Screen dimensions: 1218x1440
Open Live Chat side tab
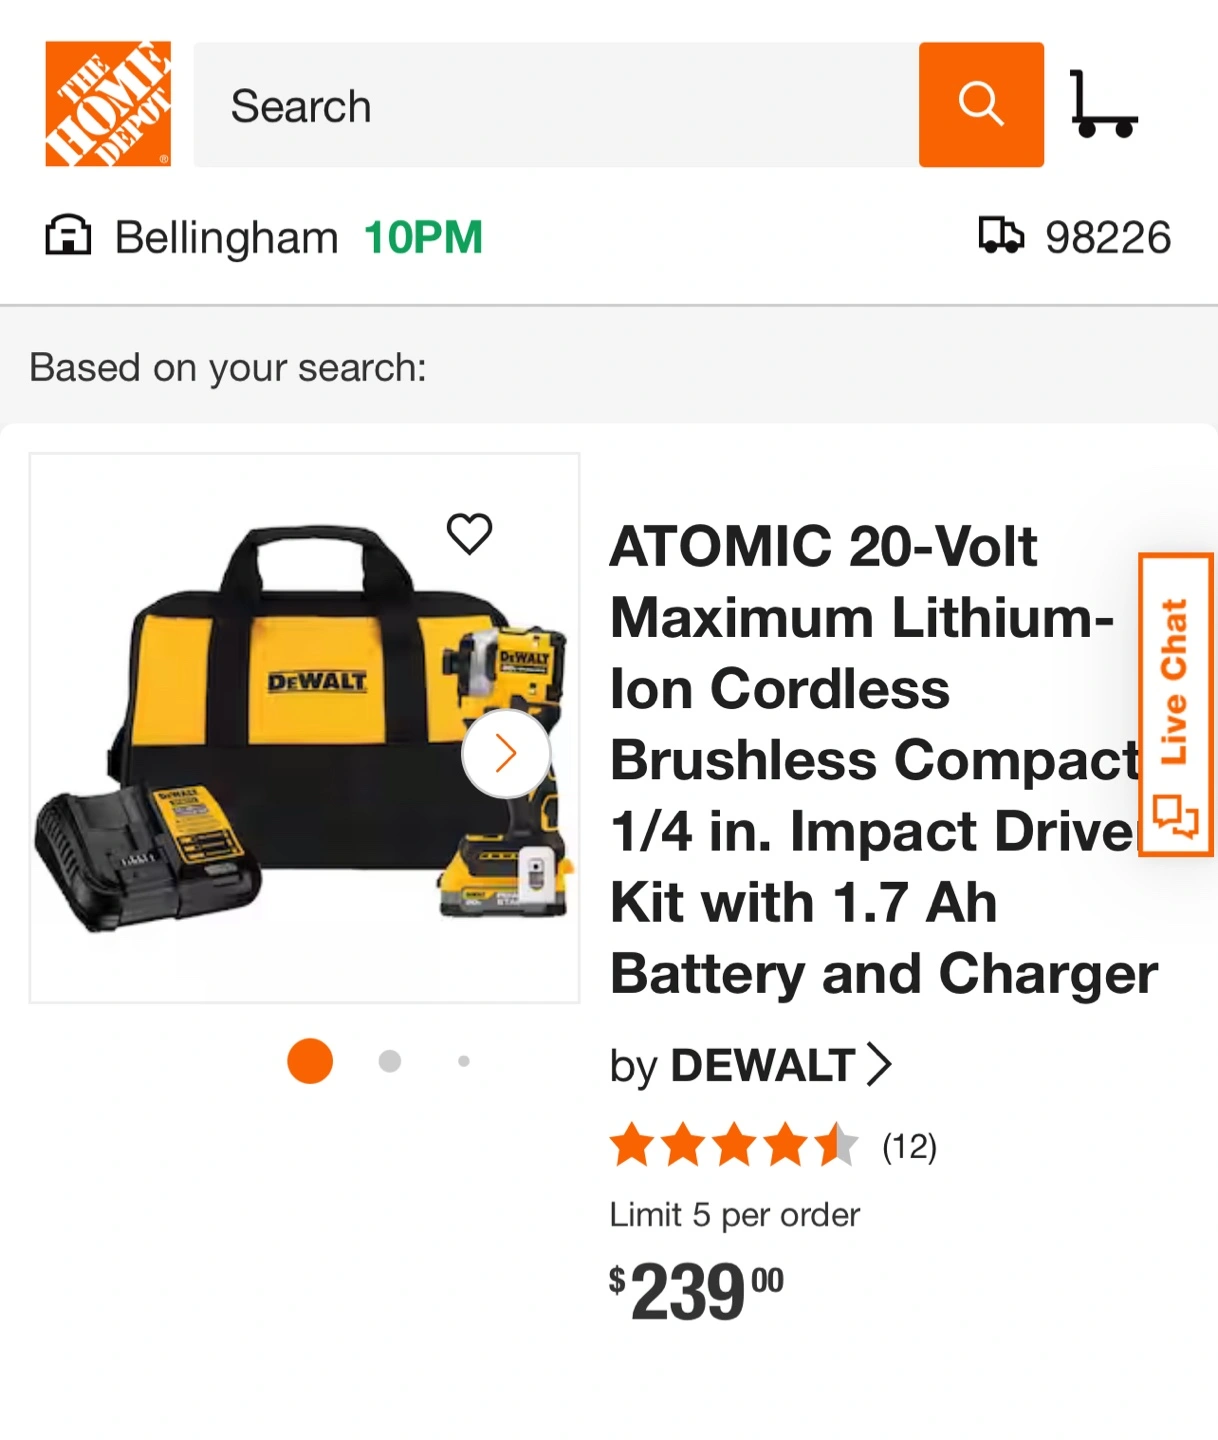pyautogui.click(x=1175, y=704)
